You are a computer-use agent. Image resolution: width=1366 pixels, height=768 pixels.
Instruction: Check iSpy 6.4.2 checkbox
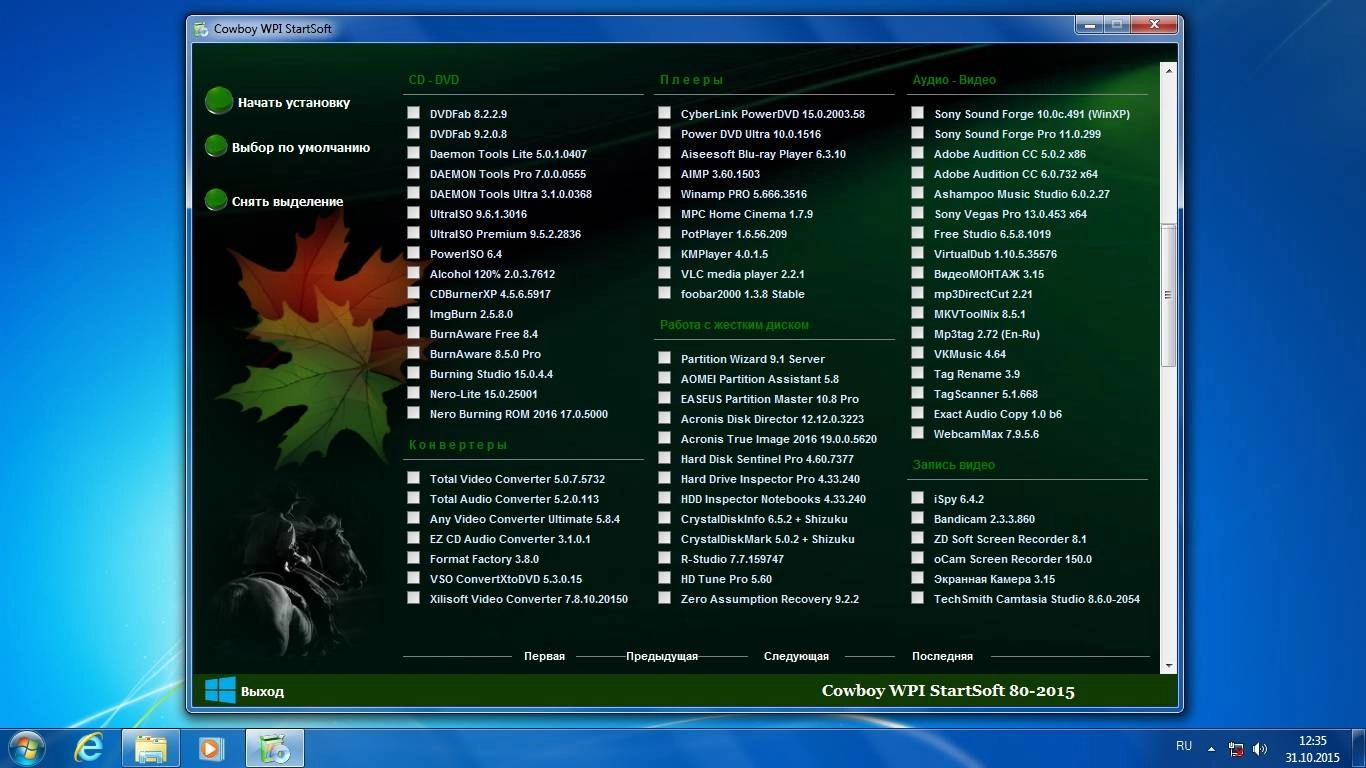(917, 498)
